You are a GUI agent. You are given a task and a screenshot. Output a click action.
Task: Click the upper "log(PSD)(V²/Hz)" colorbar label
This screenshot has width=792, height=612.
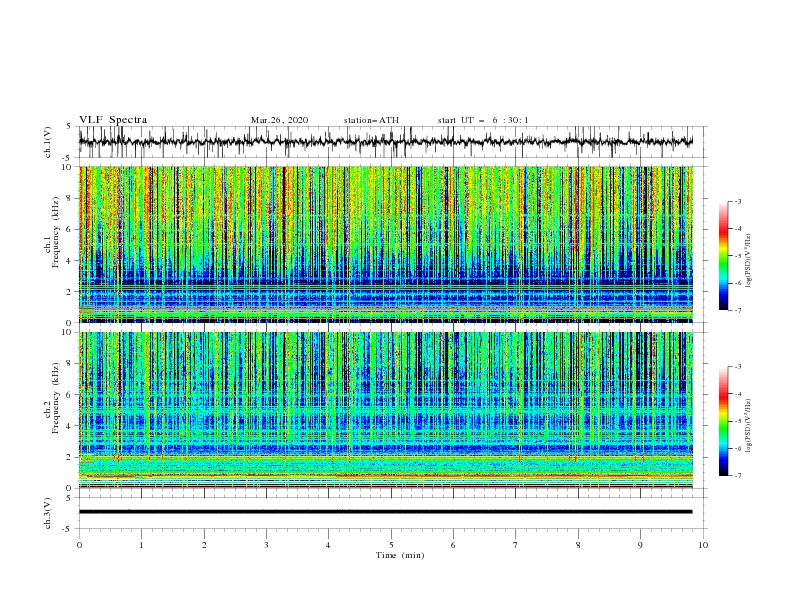point(748,261)
